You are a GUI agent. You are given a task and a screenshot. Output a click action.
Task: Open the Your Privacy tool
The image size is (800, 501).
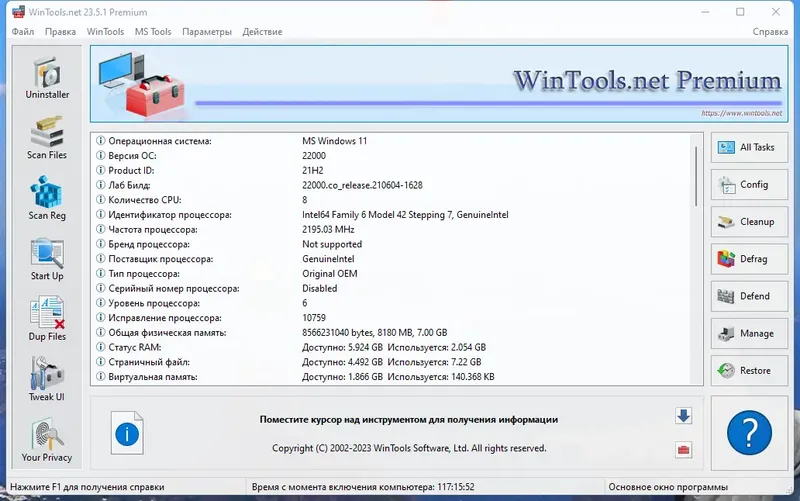[47, 440]
